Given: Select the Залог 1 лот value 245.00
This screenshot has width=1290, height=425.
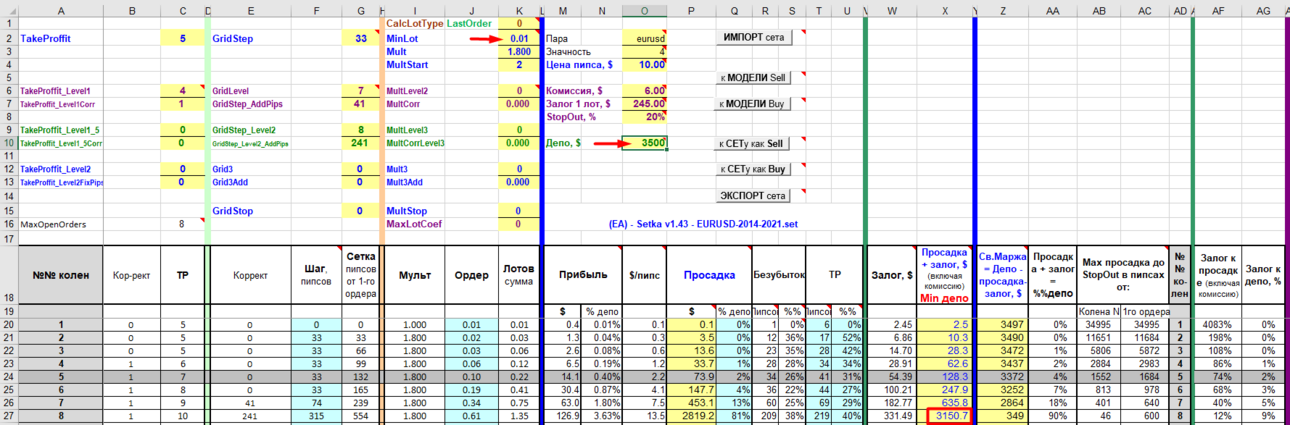Looking at the screenshot, I should click(x=644, y=103).
